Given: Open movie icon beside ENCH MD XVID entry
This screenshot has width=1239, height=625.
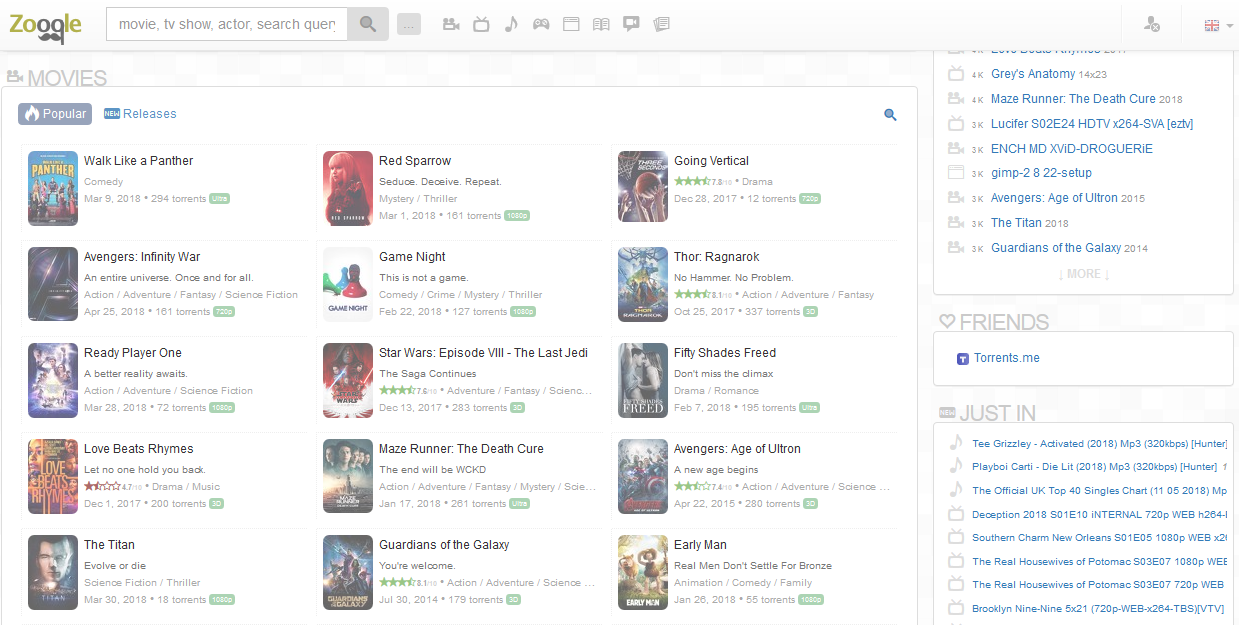Looking at the screenshot, I should (955, 148).
